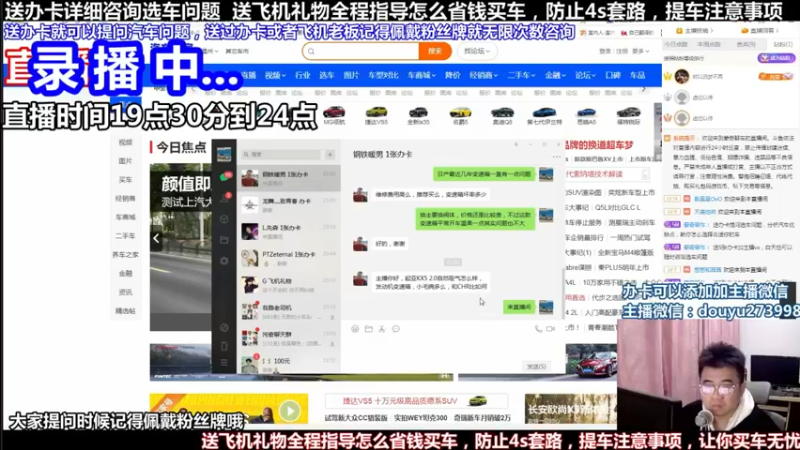Select the PTZeternal 1张办卡 conversation
800x450 pixels.
(289, 258)
